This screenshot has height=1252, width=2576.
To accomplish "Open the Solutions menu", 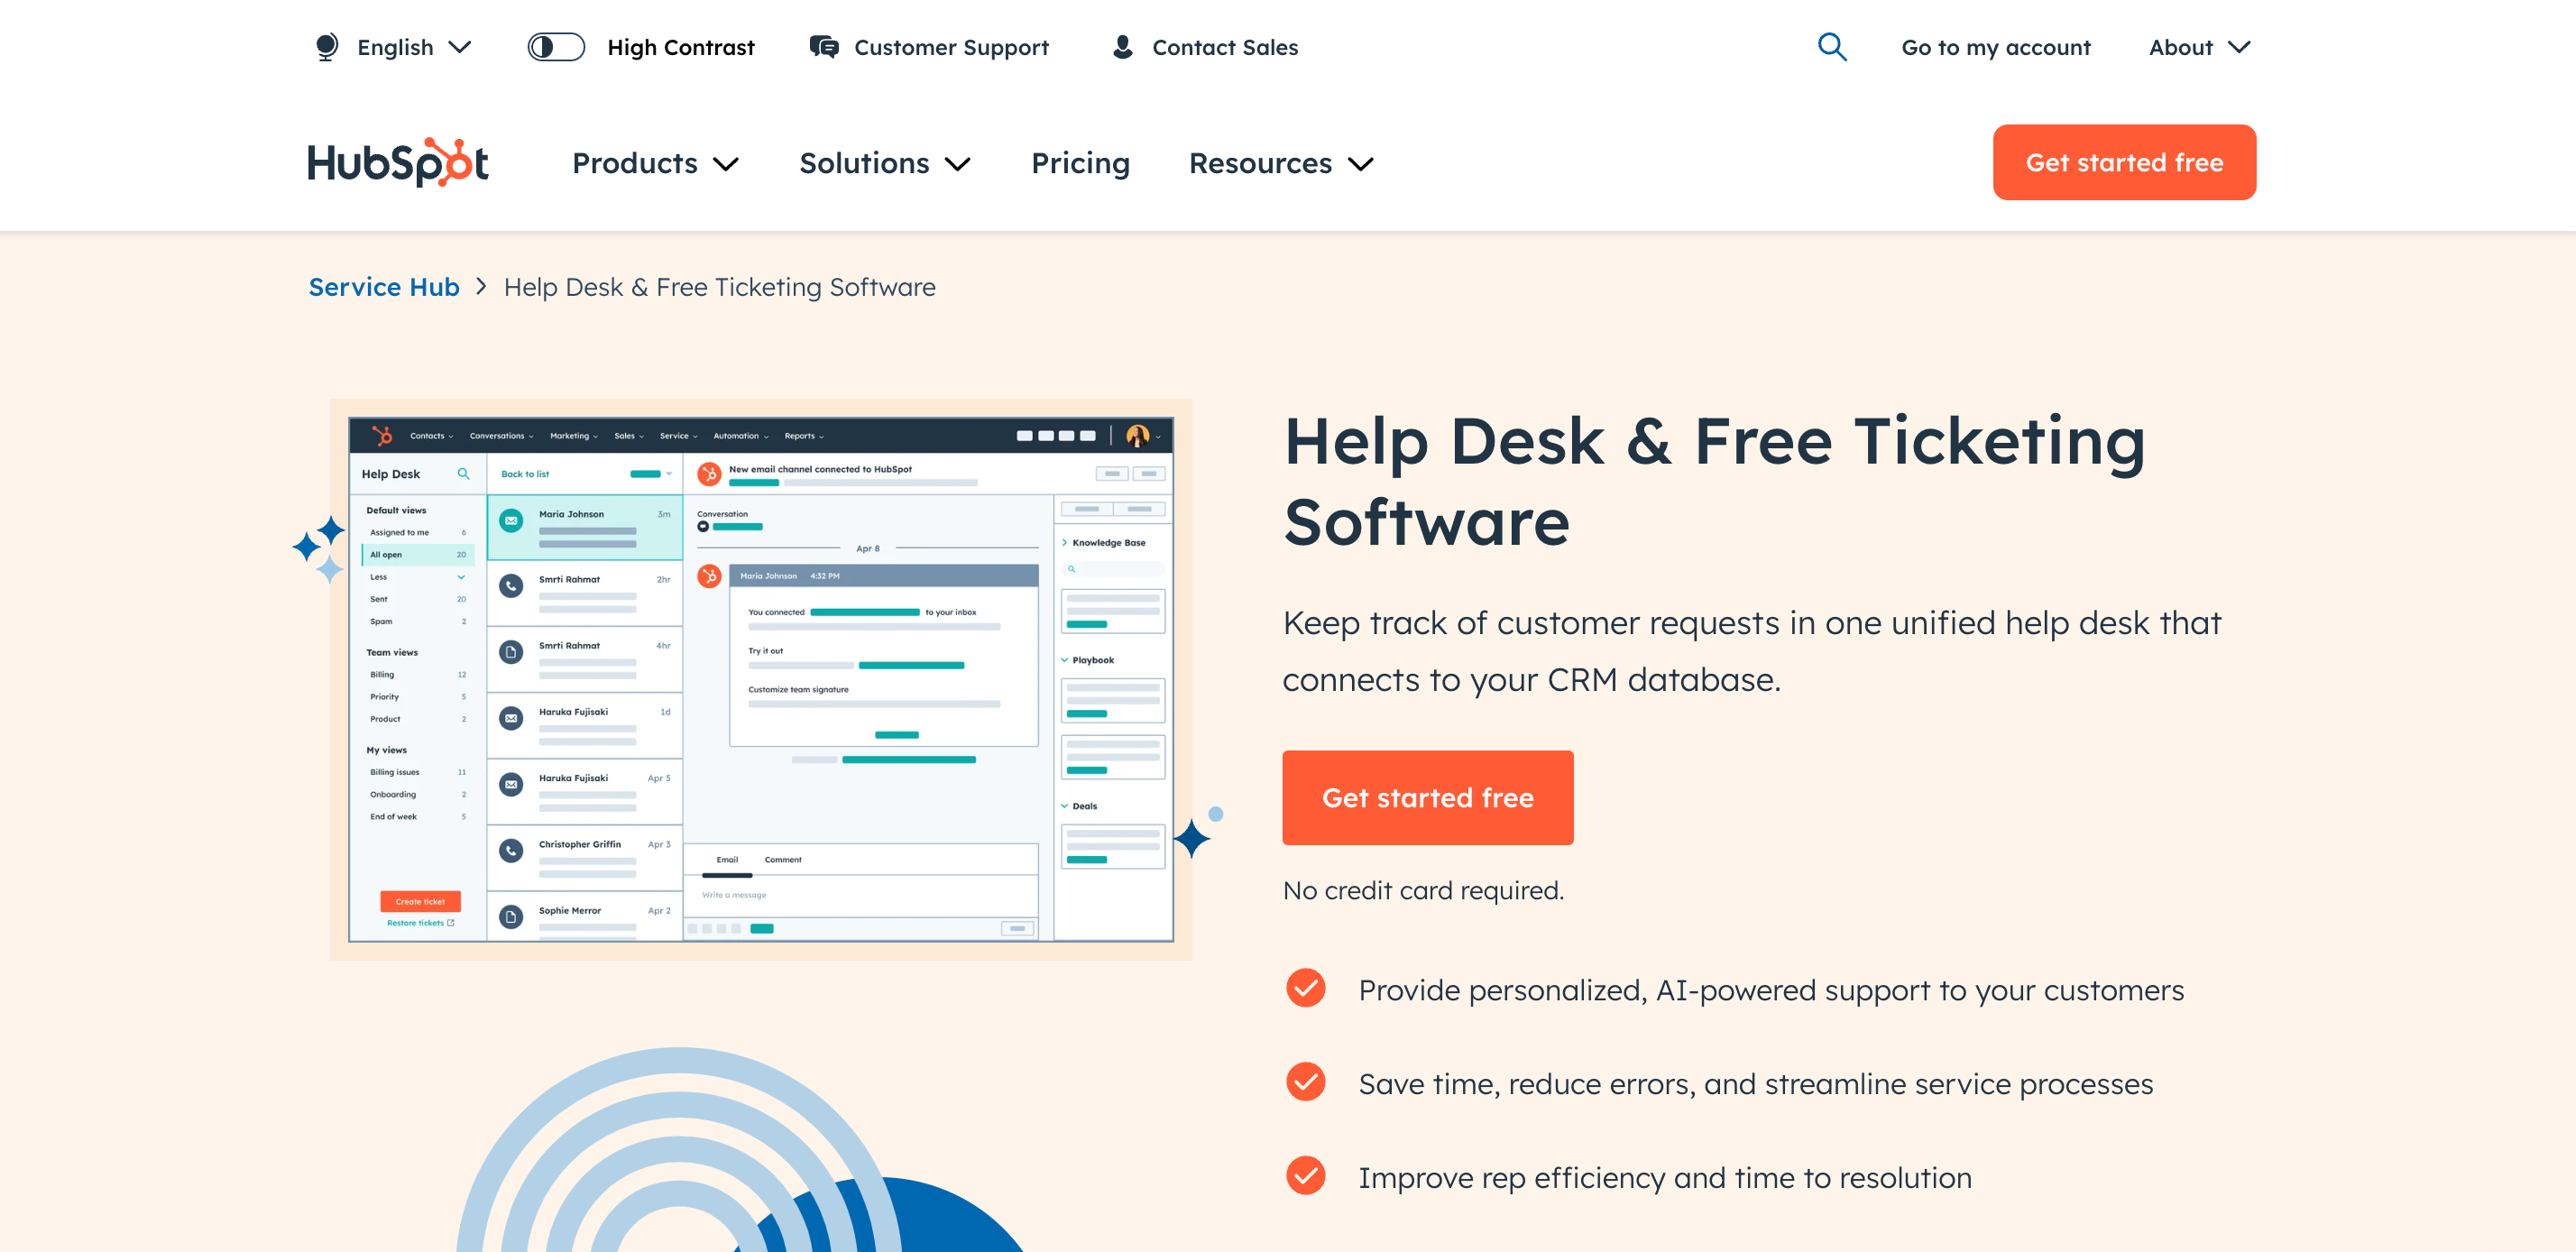I will 884,163.
